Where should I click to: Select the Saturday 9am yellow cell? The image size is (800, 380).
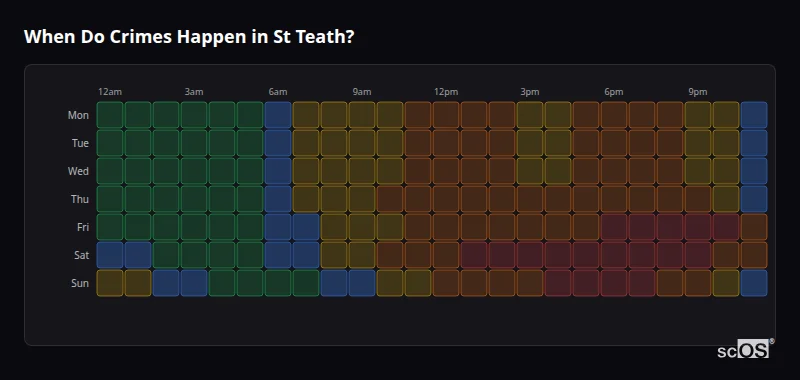point(362,255)
